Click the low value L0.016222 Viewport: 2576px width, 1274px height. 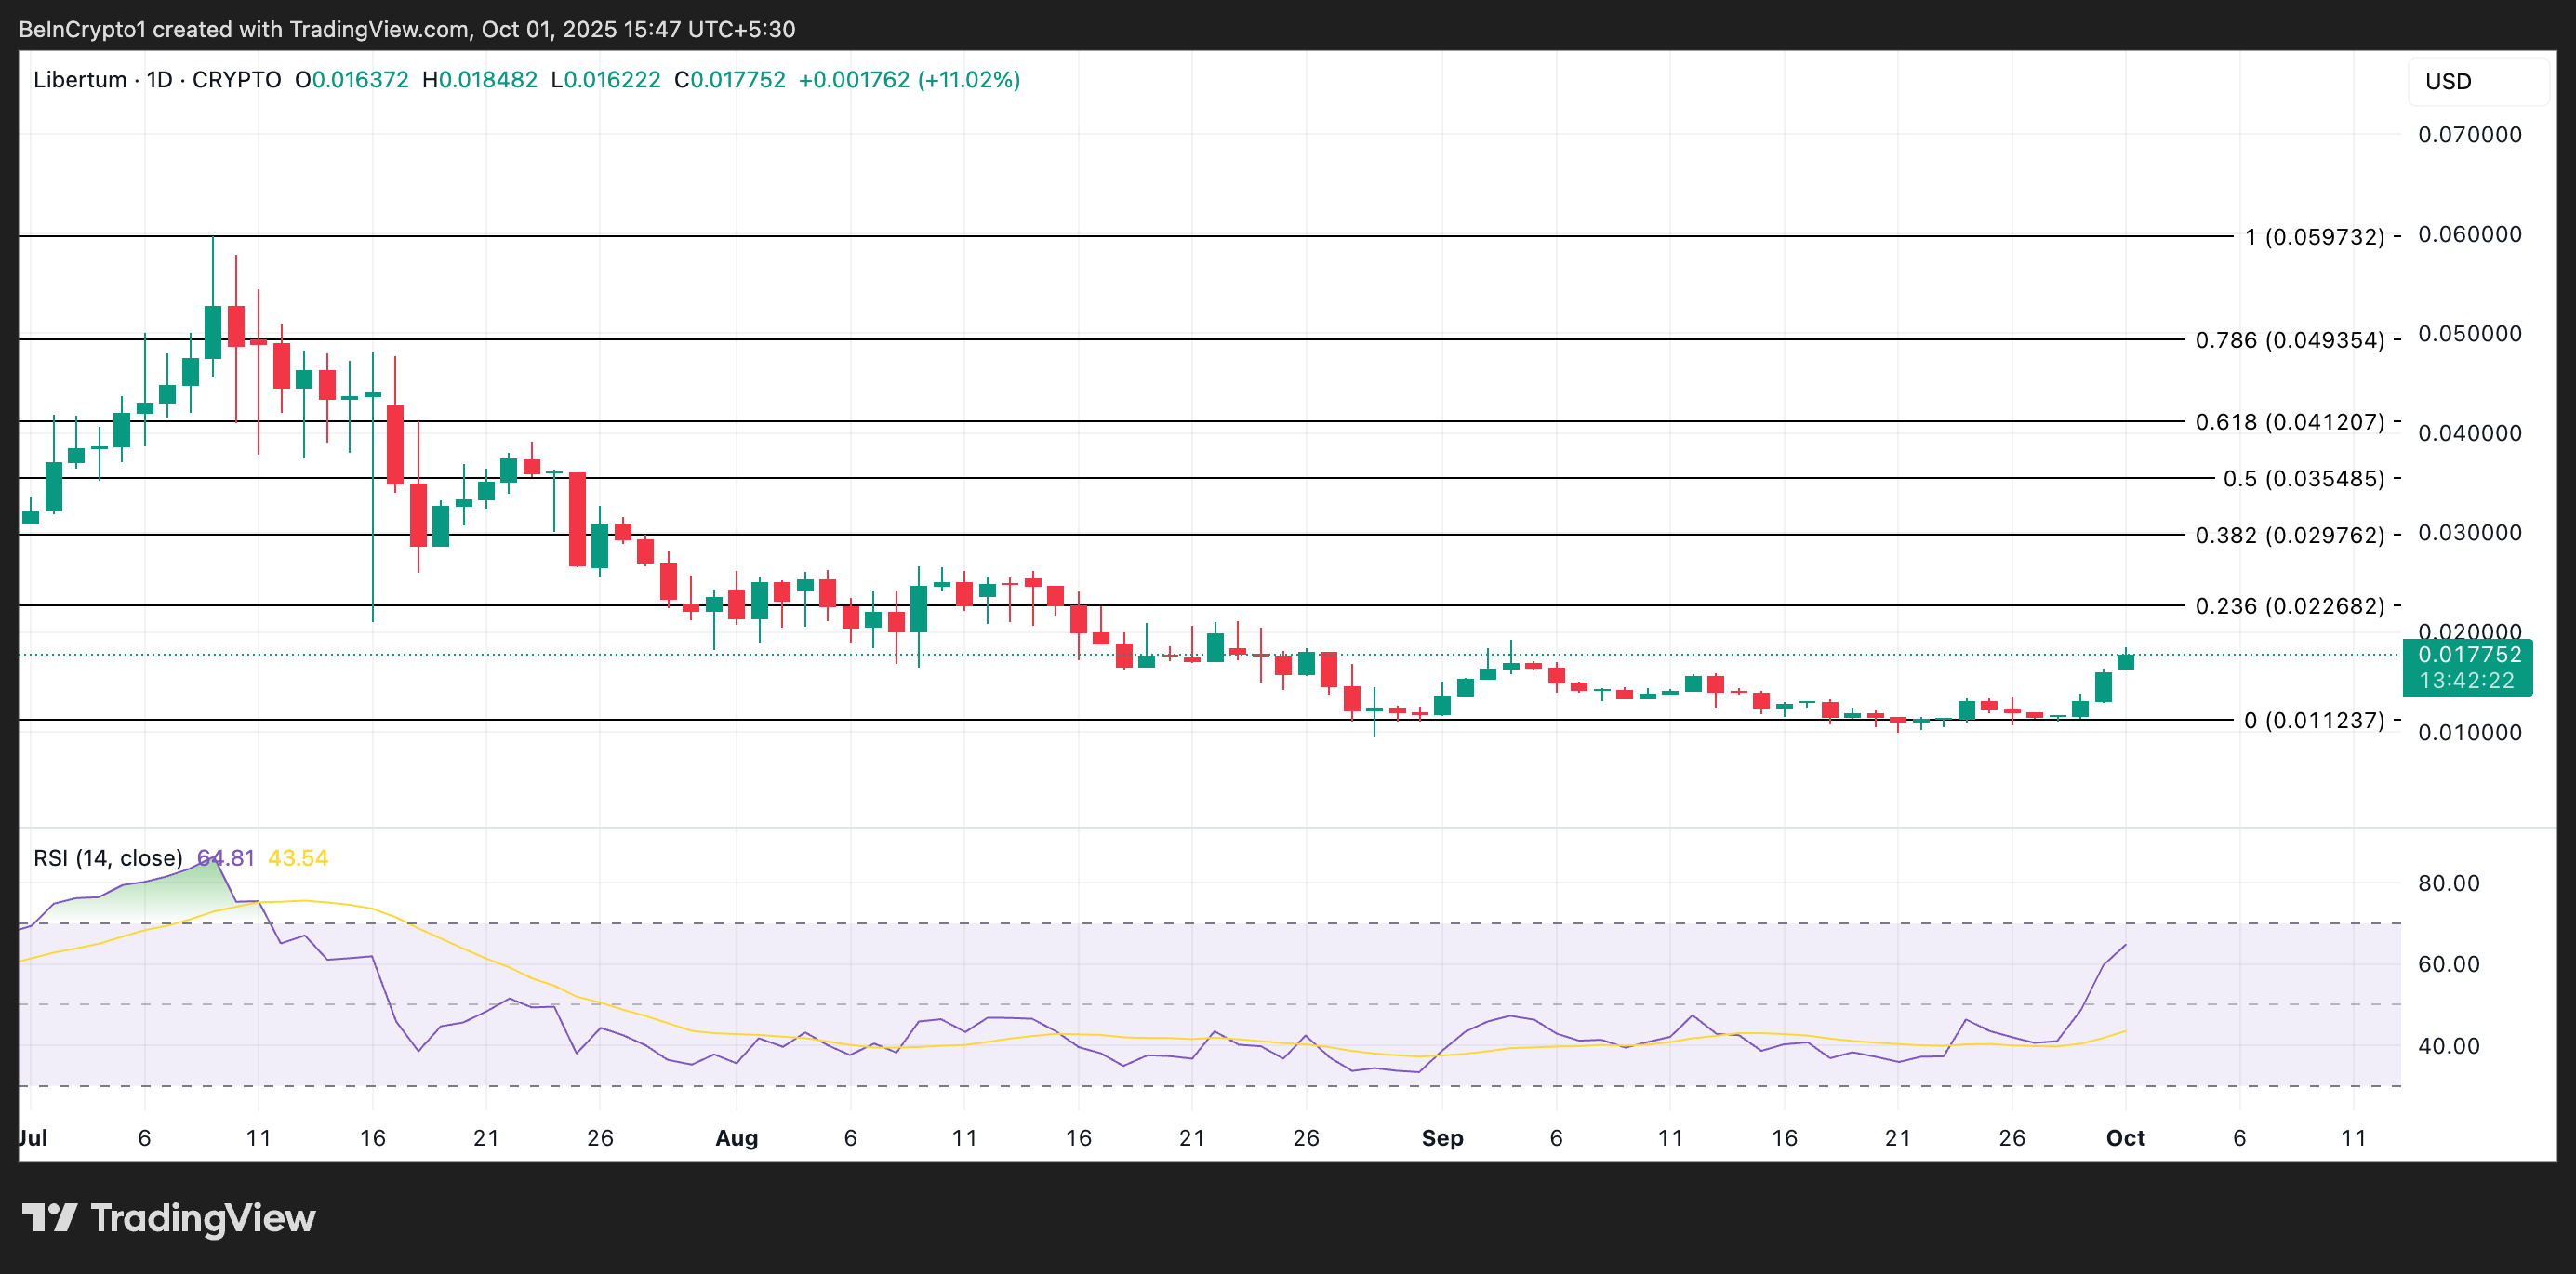coord(607,79)
